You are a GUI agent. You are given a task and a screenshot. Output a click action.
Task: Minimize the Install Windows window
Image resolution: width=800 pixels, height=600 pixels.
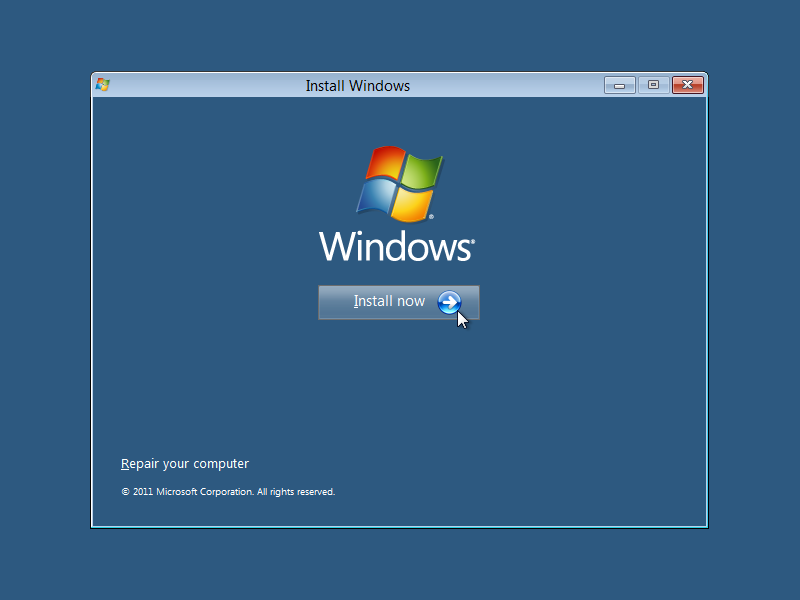619,85
